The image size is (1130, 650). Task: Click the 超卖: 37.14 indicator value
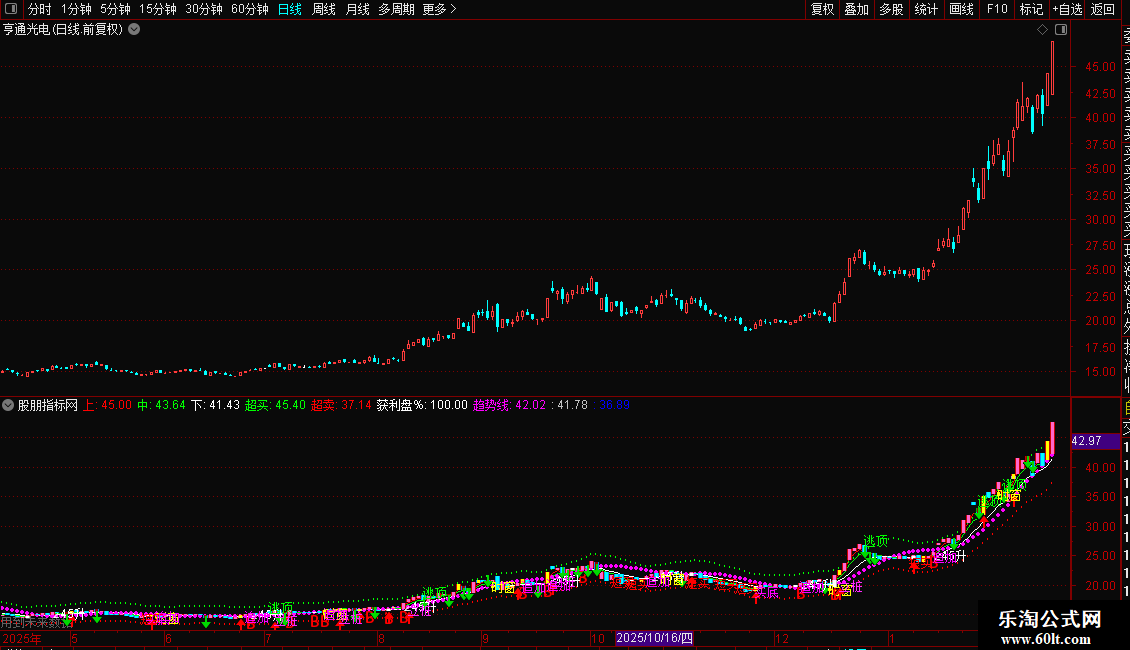click(x=341, y=405)
